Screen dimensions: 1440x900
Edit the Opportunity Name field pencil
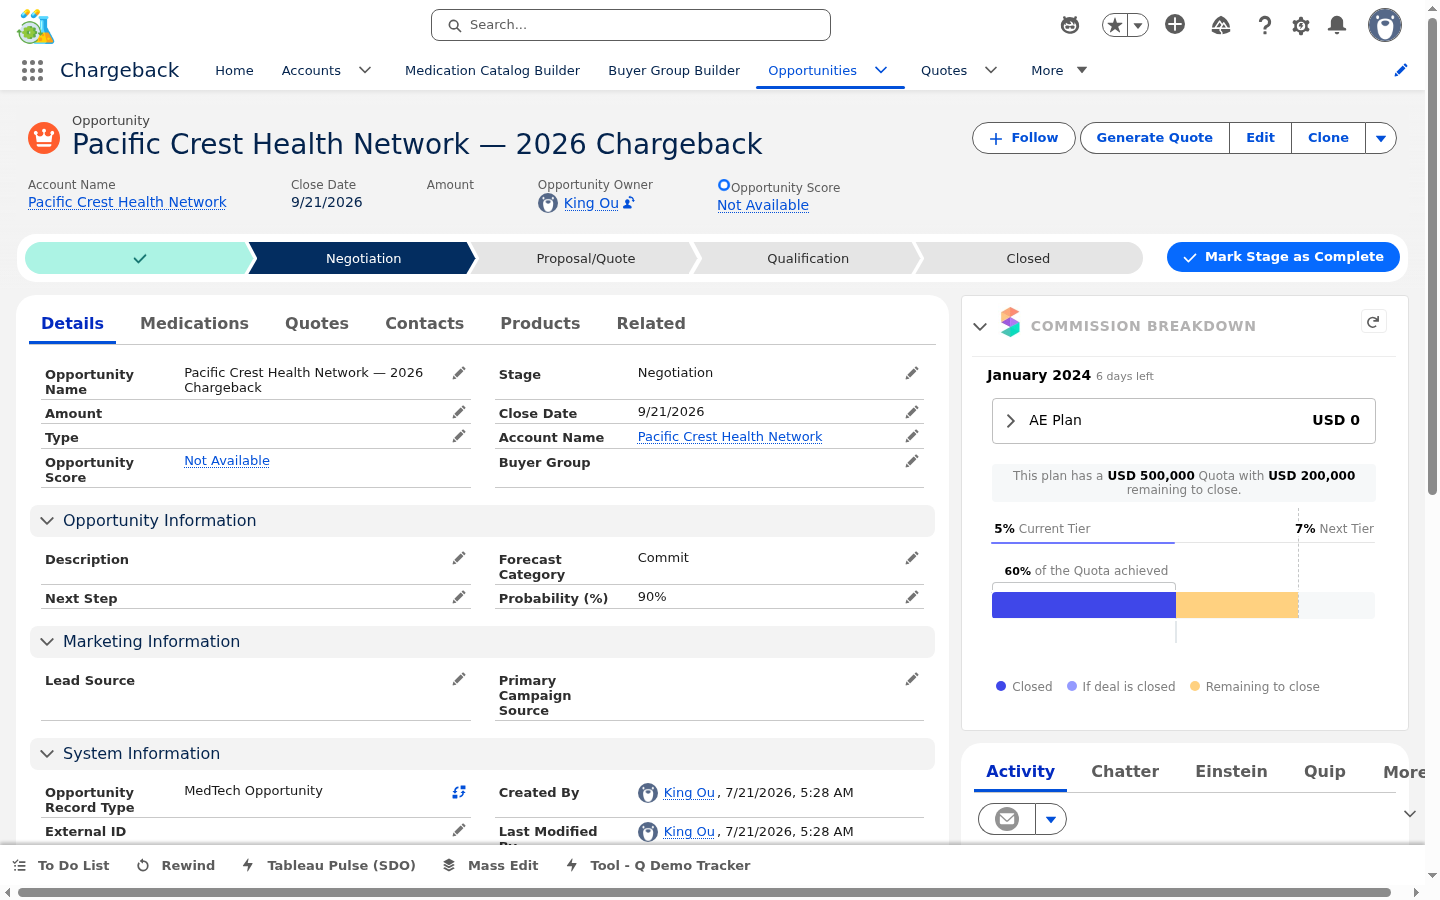[x=459, y=373]
